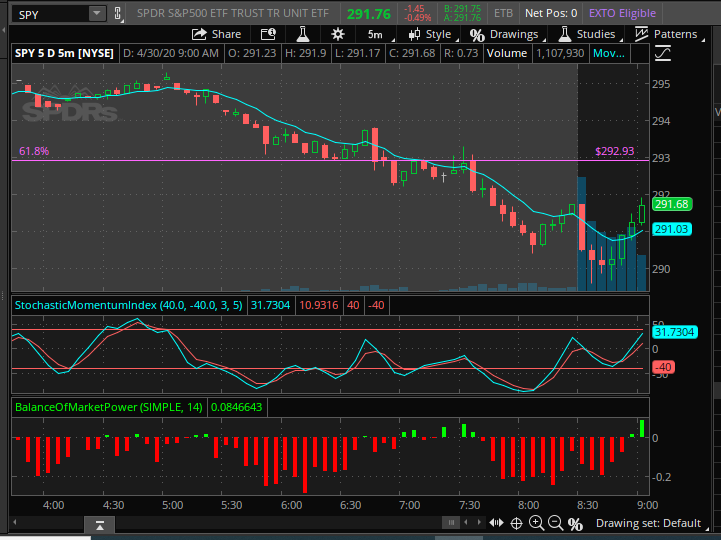Click the StochasticMomentumIndex study title
The height and width of the screenshot is (540, 721).
tap(129, 305)
